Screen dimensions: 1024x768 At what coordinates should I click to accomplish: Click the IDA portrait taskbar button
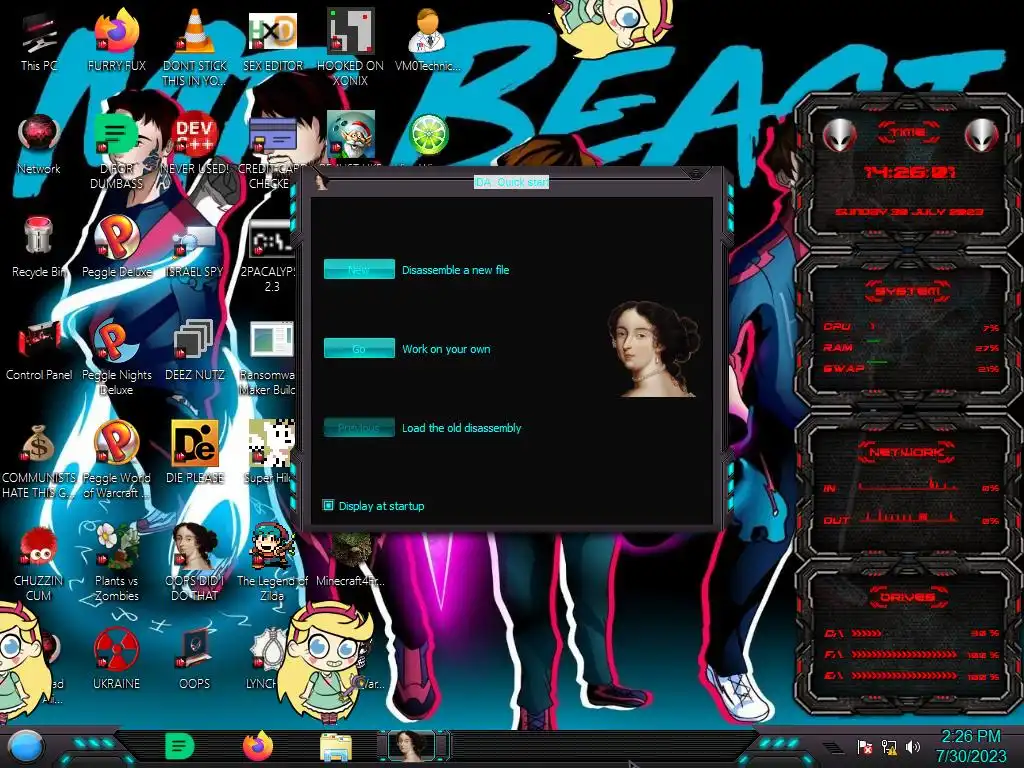tap(413, 747)
